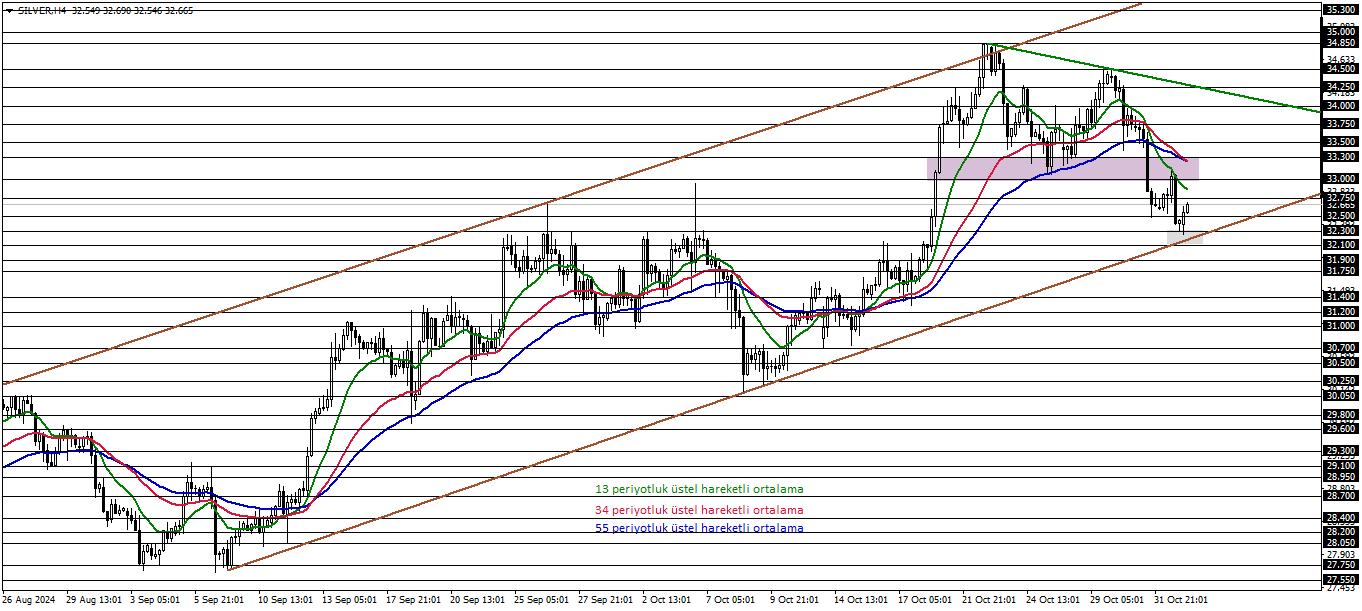This screenshot has height=611, width=1362.
Task: Click the blue legend text '55 periyotluk üstel hareketli ortalama'
Action: (x=699, y=527)
